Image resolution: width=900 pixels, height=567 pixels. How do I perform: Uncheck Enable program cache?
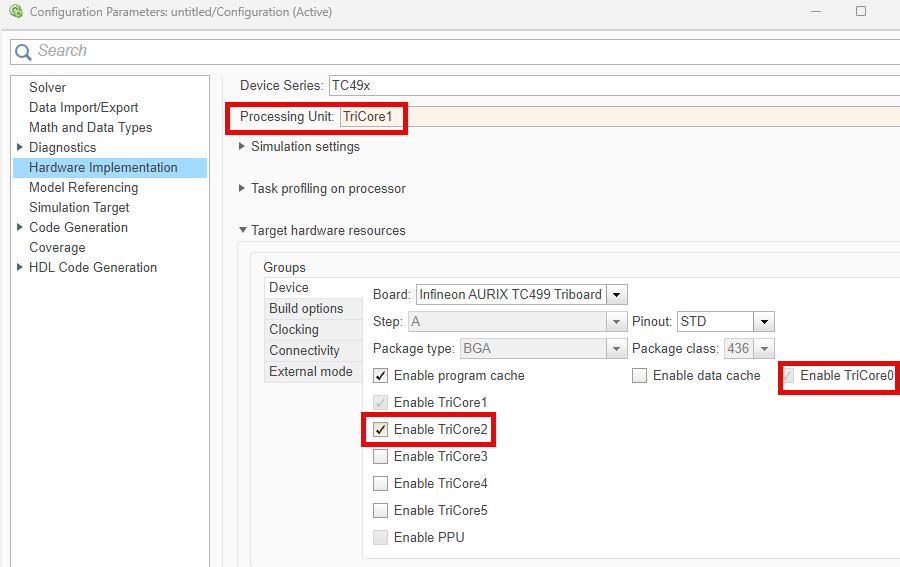coord(381,376)
